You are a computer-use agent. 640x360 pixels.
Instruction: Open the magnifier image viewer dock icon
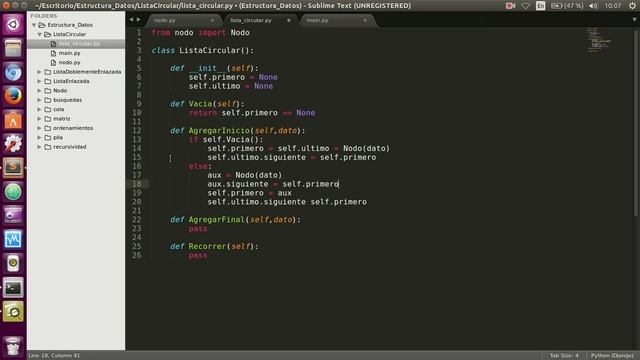[13, 312]
